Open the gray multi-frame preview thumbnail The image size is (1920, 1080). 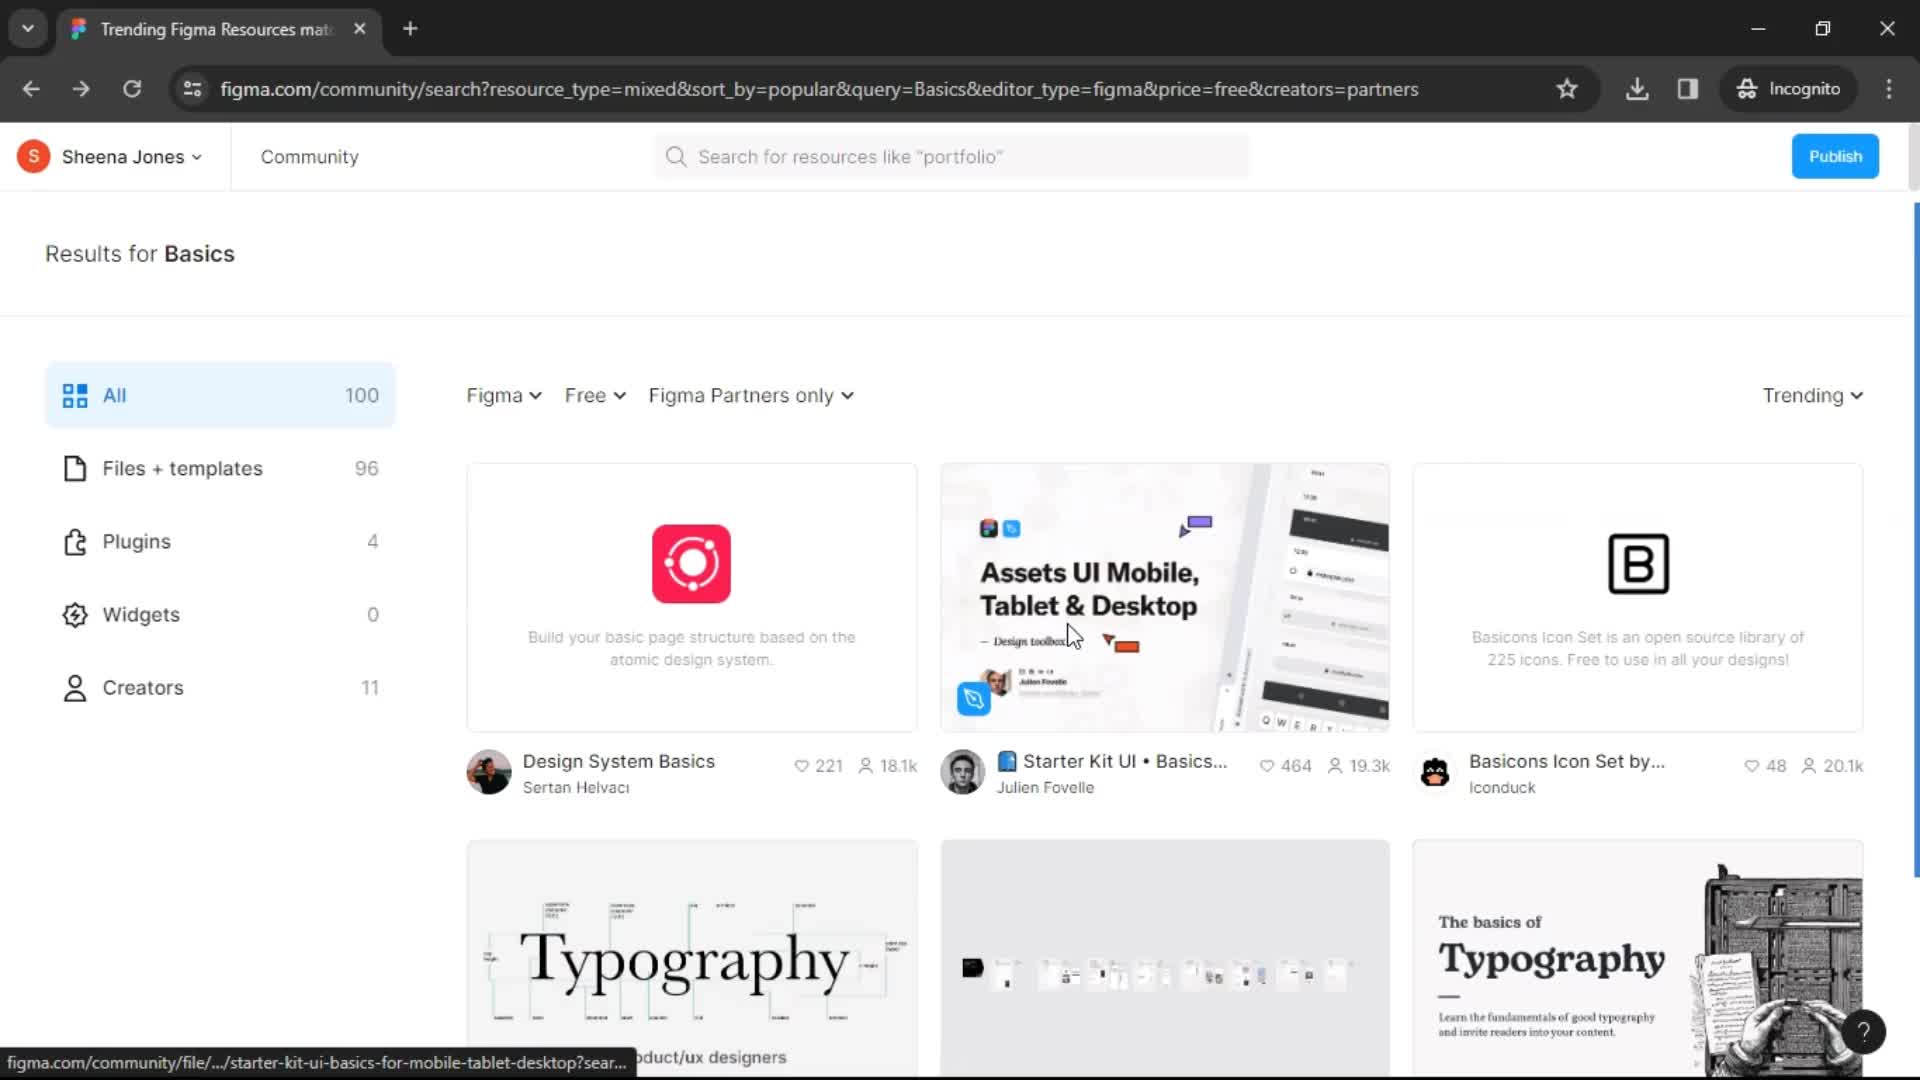tap(1165, 958)
